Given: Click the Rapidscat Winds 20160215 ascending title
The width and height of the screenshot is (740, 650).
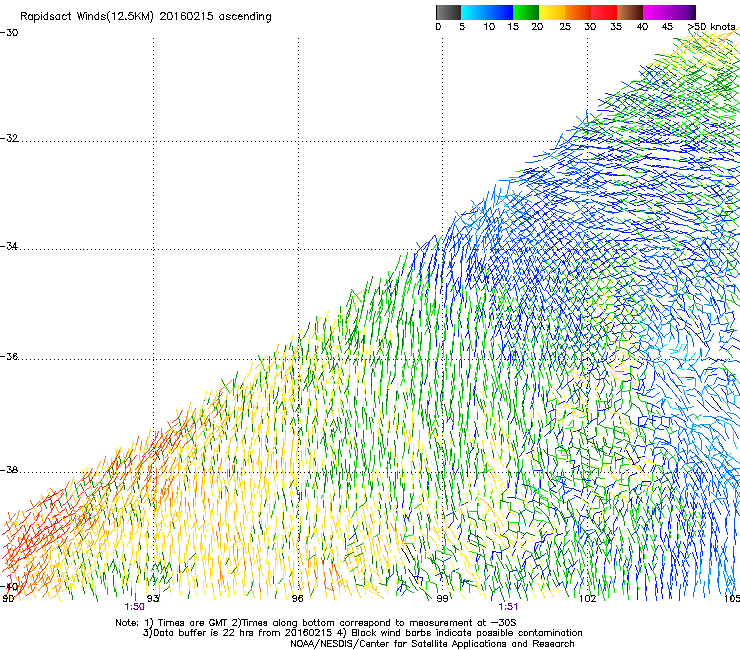Looking at the screenshot, I should (x=146, y=17).
